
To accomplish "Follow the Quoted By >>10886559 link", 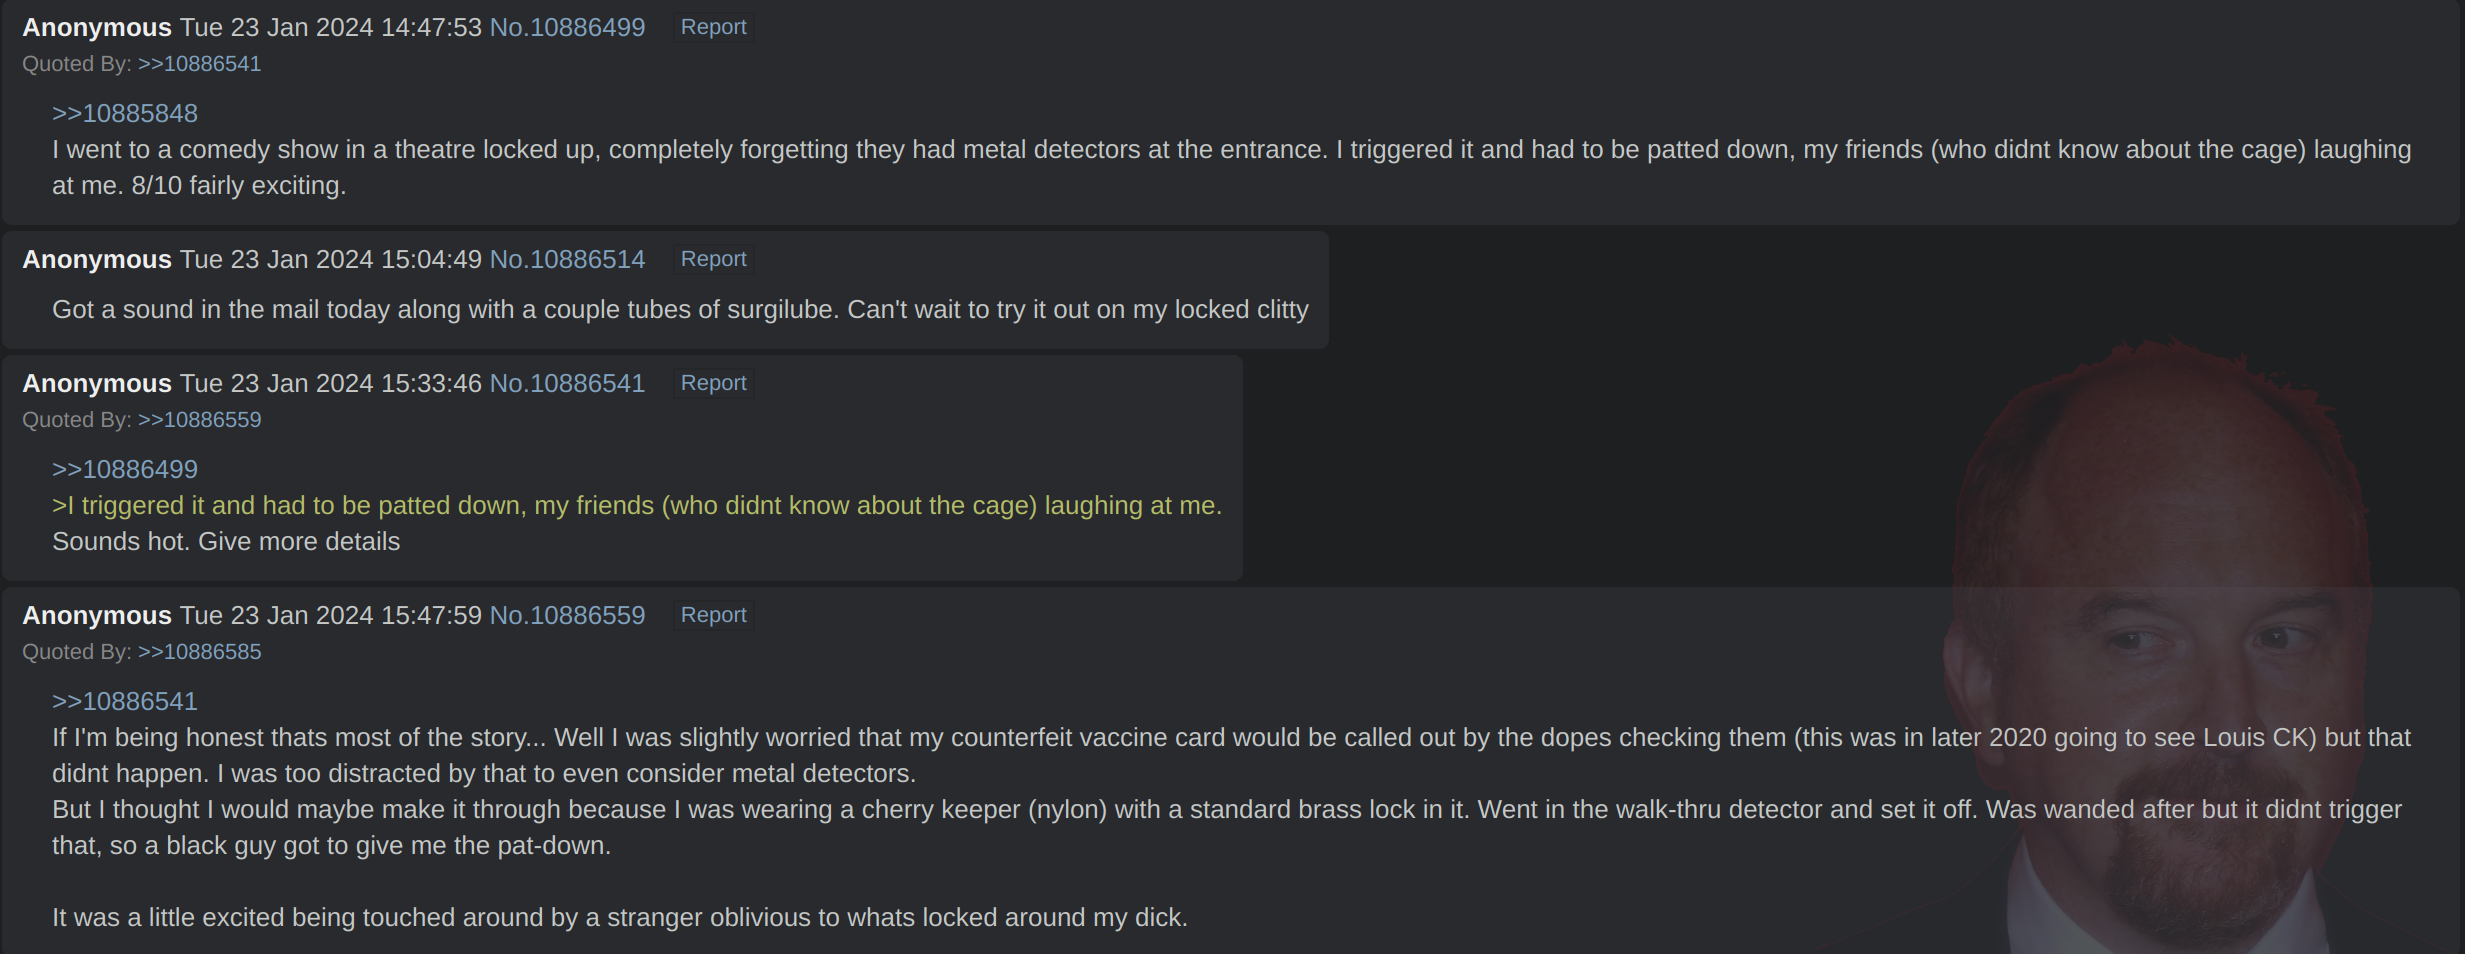I will [x=199, y=420].
